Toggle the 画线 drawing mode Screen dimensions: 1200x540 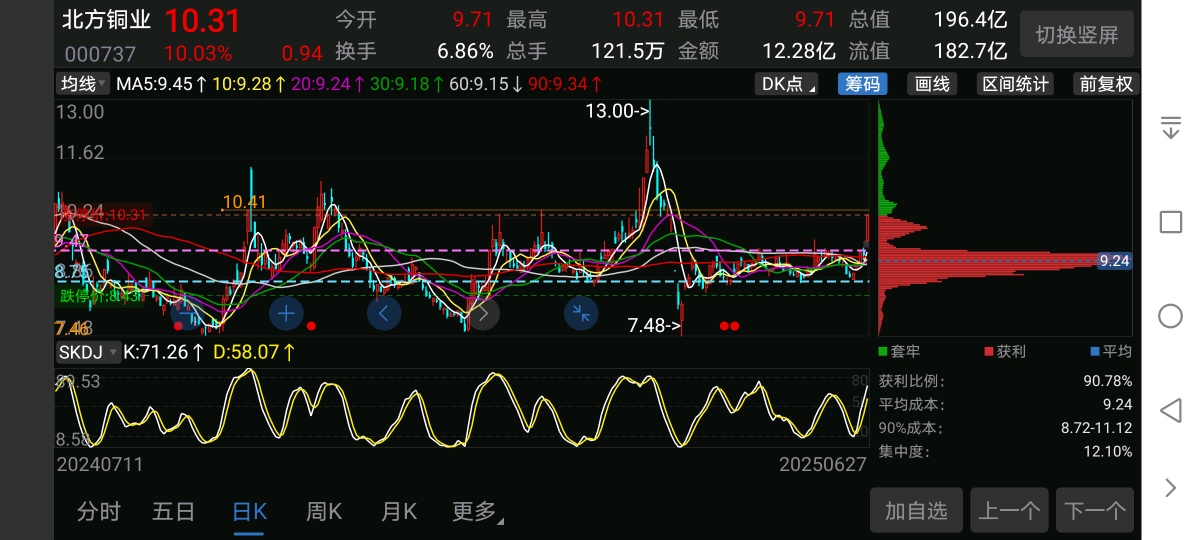pyautogui.click(x=932, y=84)
